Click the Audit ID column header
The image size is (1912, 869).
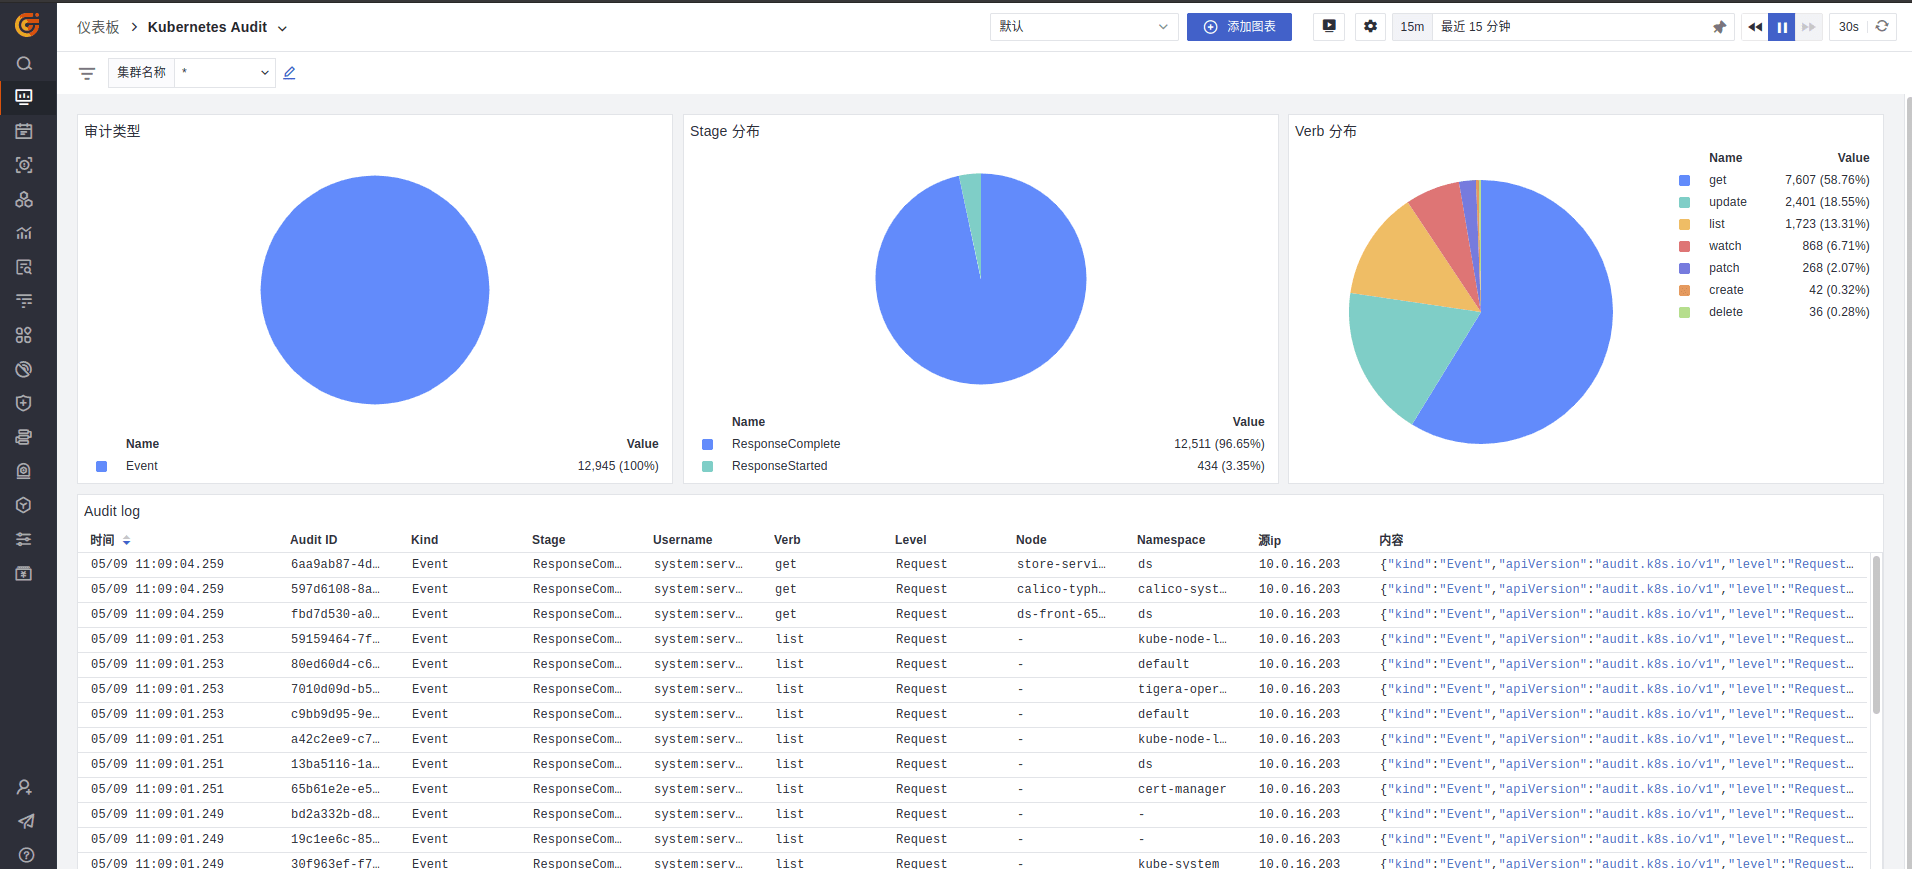click(314, 540)
